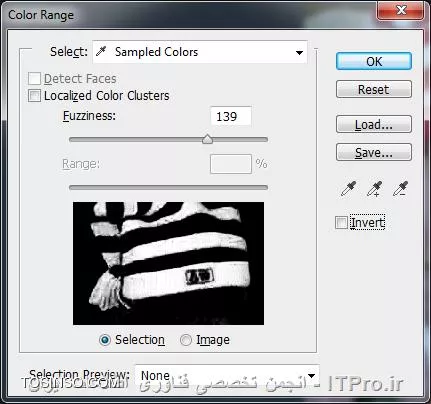Click the Range slider track
This screenshot has width=431, height=404.
(168, 187)
